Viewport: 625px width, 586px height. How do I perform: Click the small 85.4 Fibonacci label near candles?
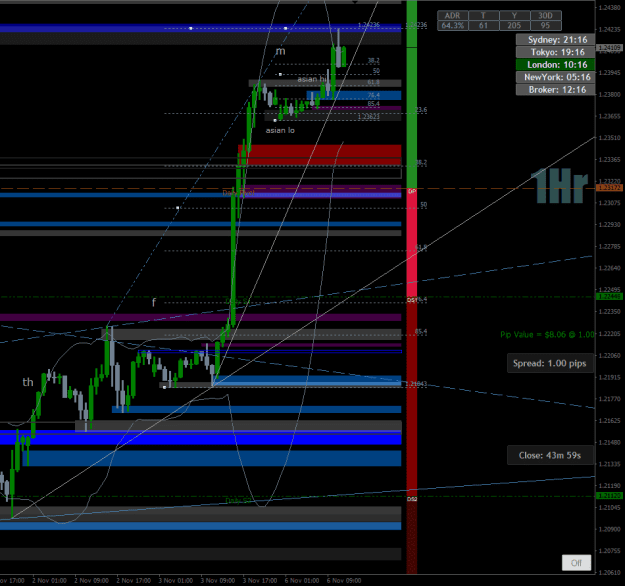click(x=373, y=104)
